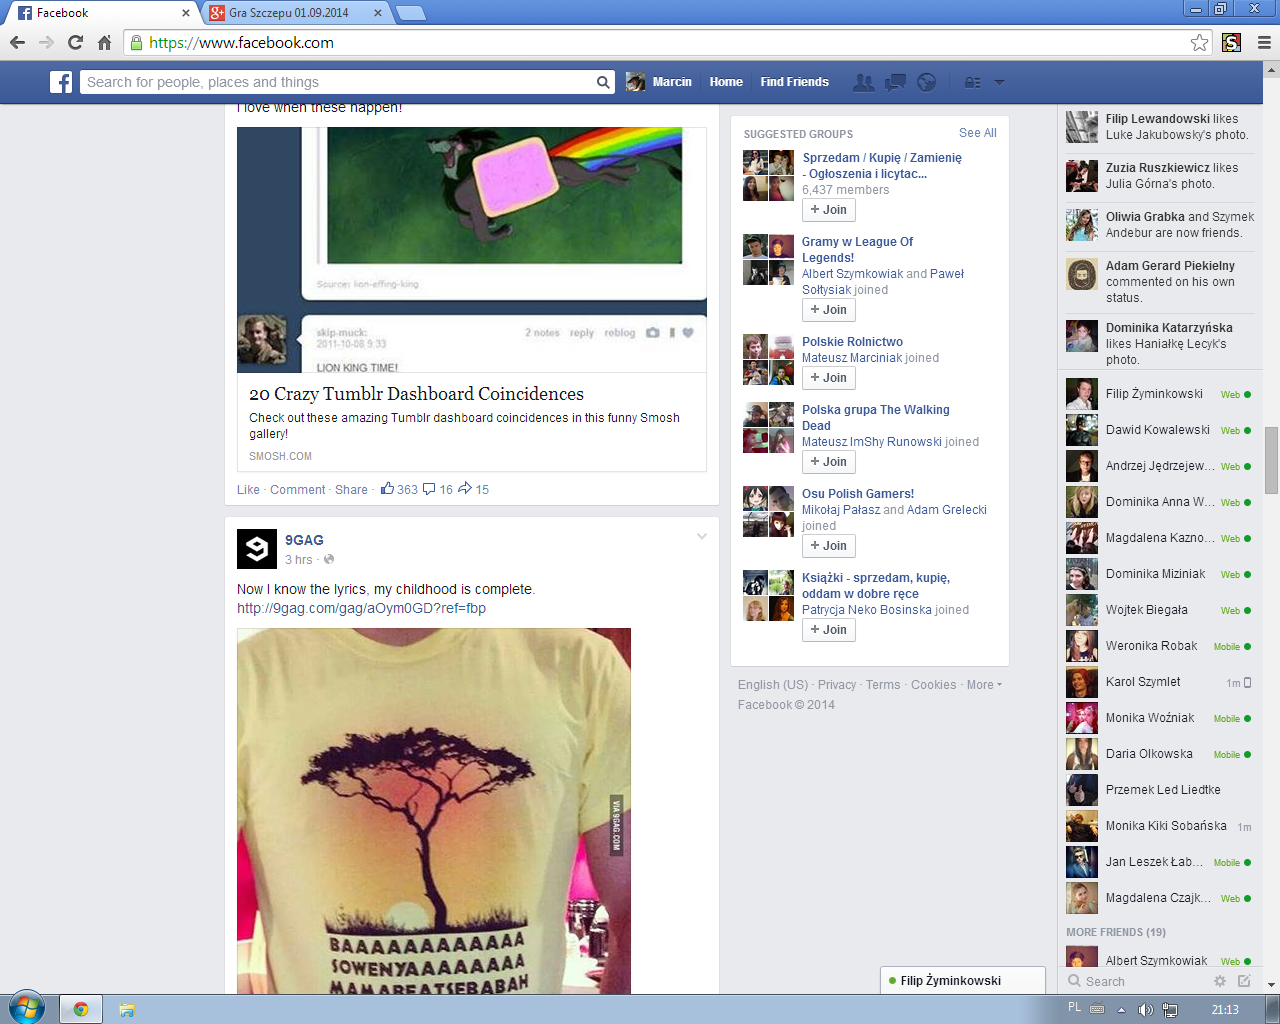Click the Facebook logo icon

click(61, 82)
